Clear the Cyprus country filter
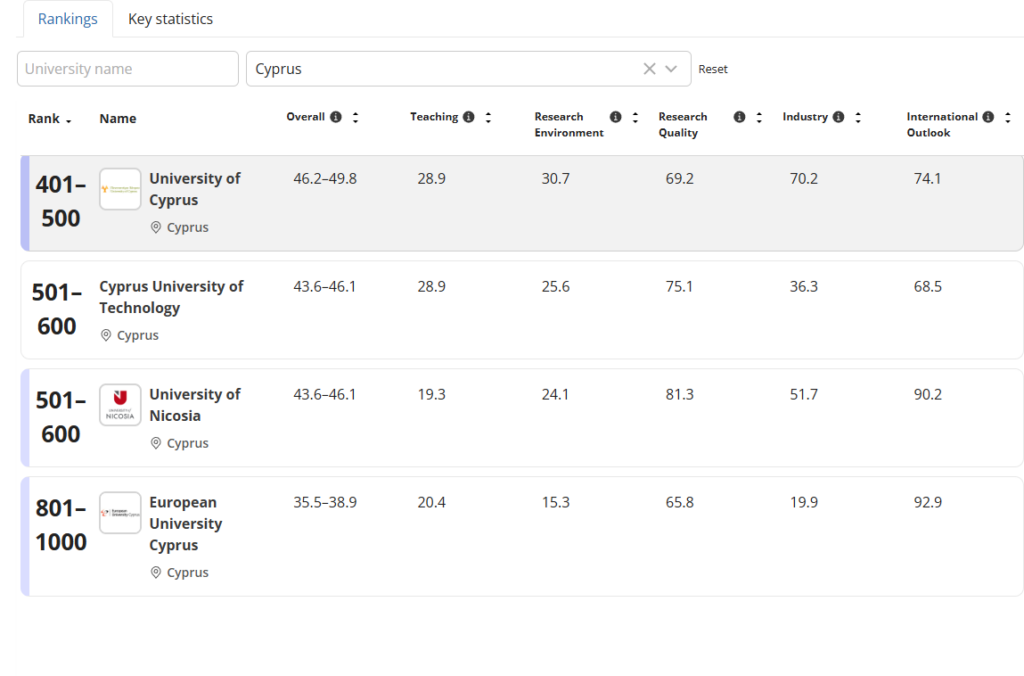 tap(649, 69)
